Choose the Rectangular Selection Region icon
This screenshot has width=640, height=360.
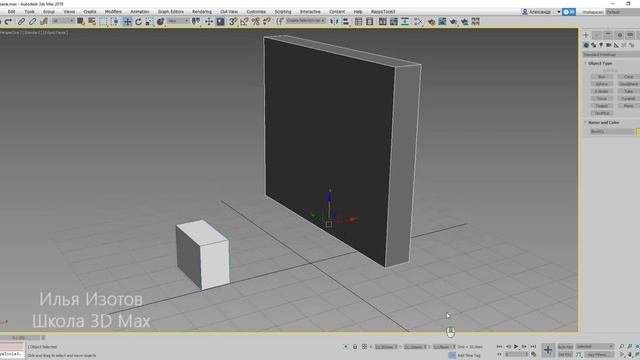click(103, 22)
